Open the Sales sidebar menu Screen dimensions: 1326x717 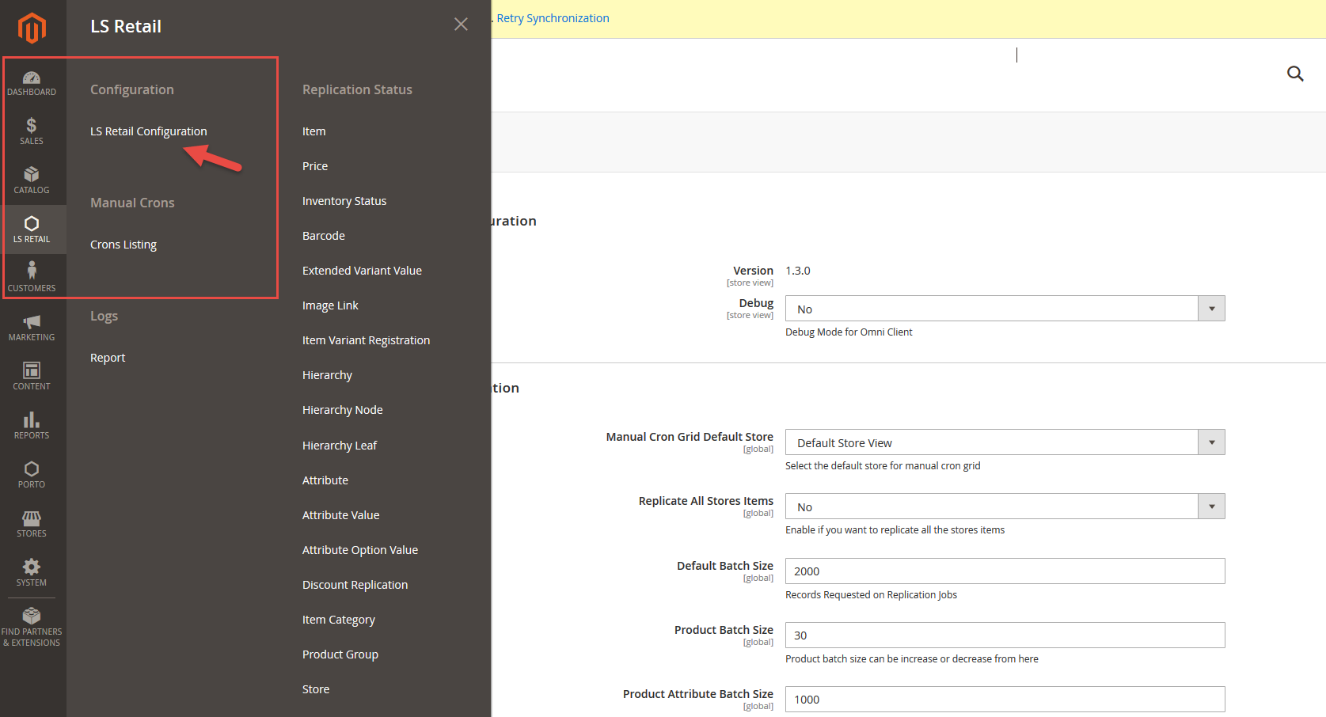(x=32, y=131)
